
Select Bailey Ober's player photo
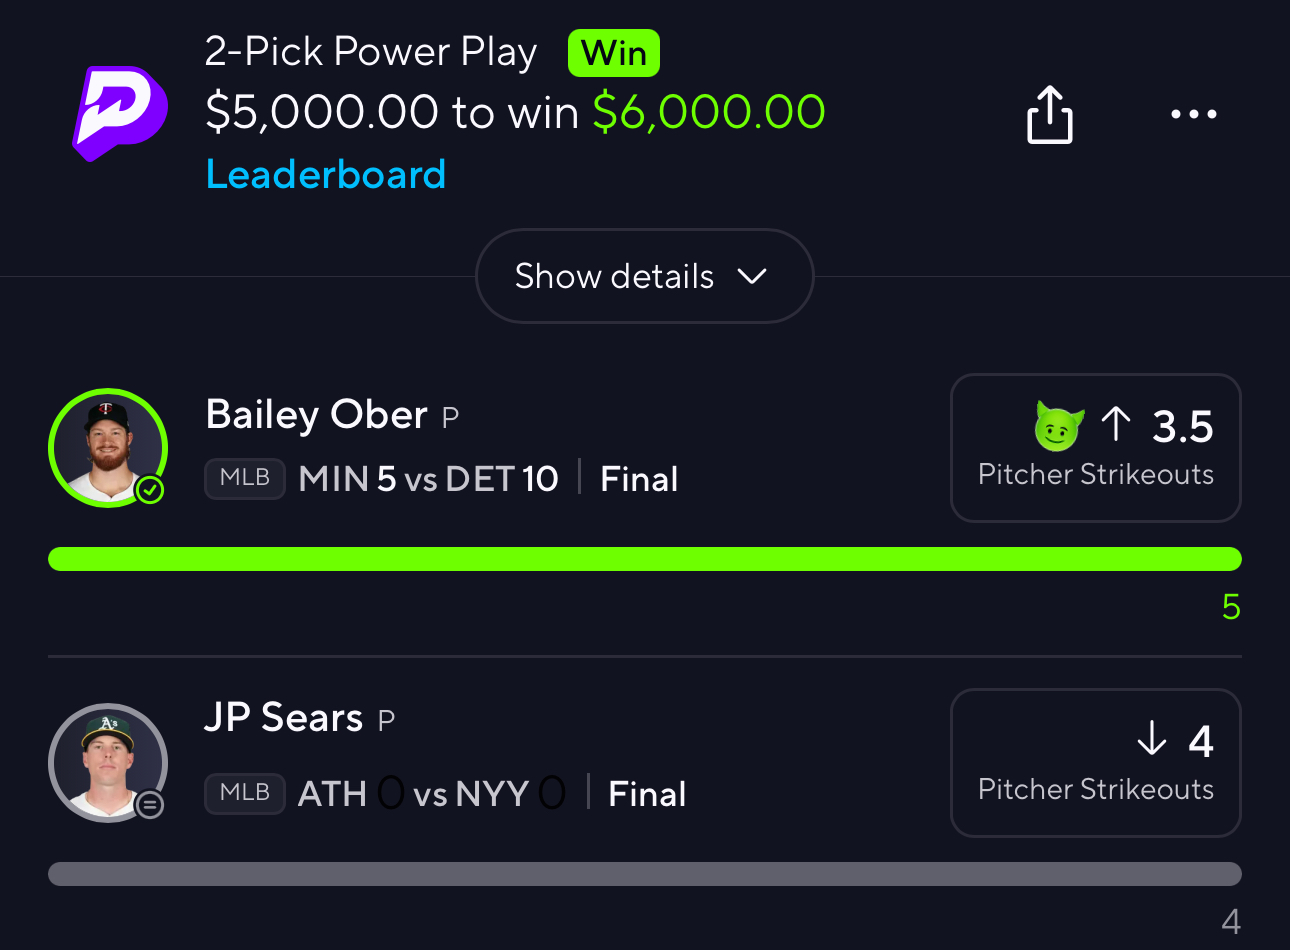[107, 448]
